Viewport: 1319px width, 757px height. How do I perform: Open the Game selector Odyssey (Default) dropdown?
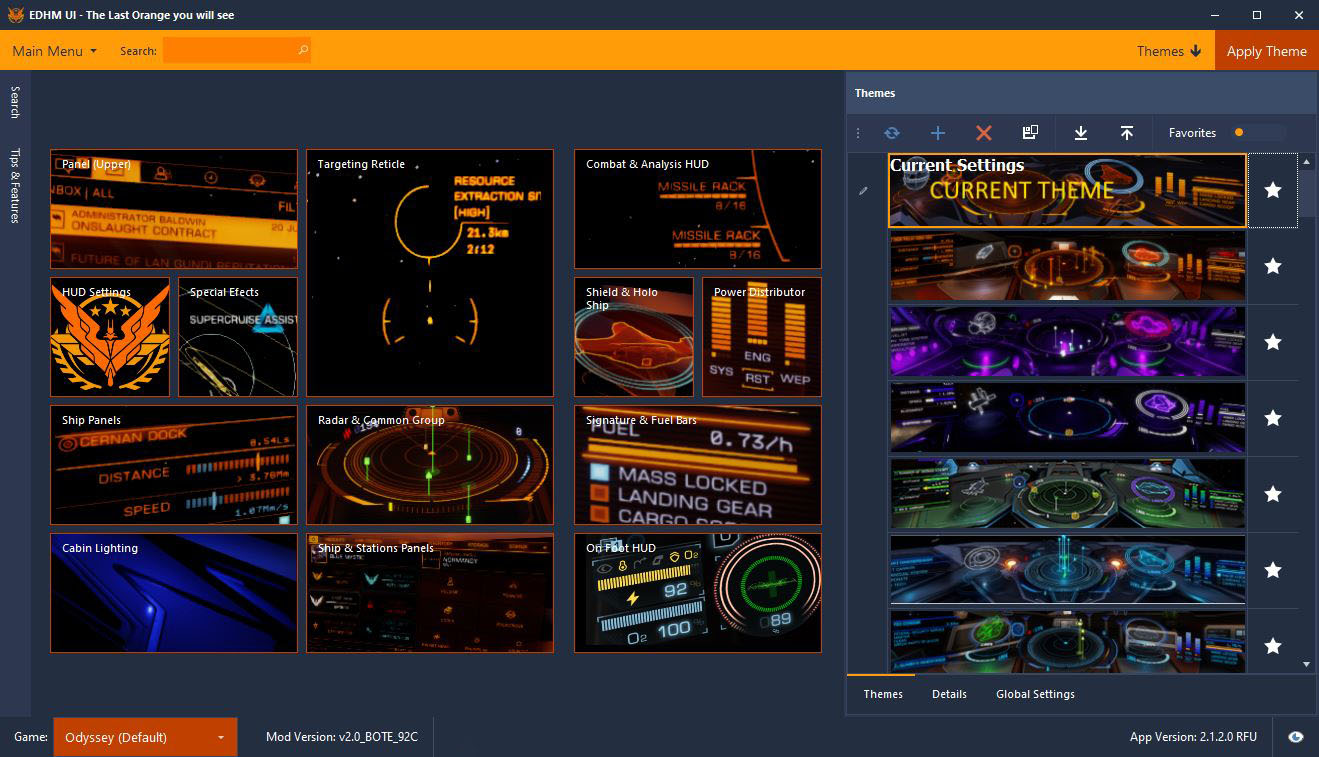pyautogui.click(x=145, y=737)
